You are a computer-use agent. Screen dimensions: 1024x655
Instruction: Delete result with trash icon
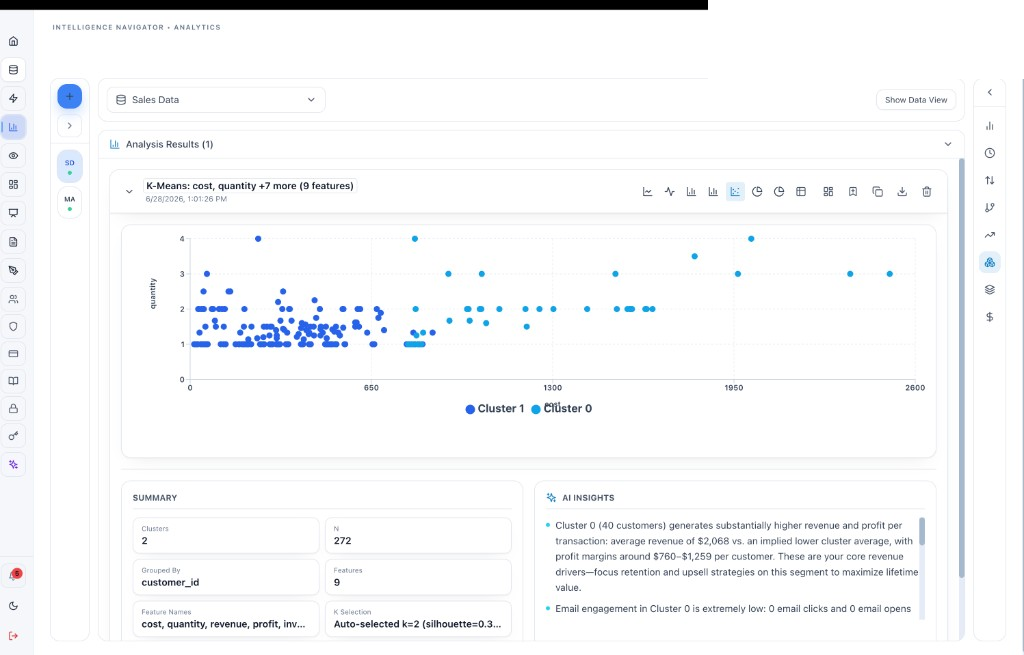click(927, 192)
